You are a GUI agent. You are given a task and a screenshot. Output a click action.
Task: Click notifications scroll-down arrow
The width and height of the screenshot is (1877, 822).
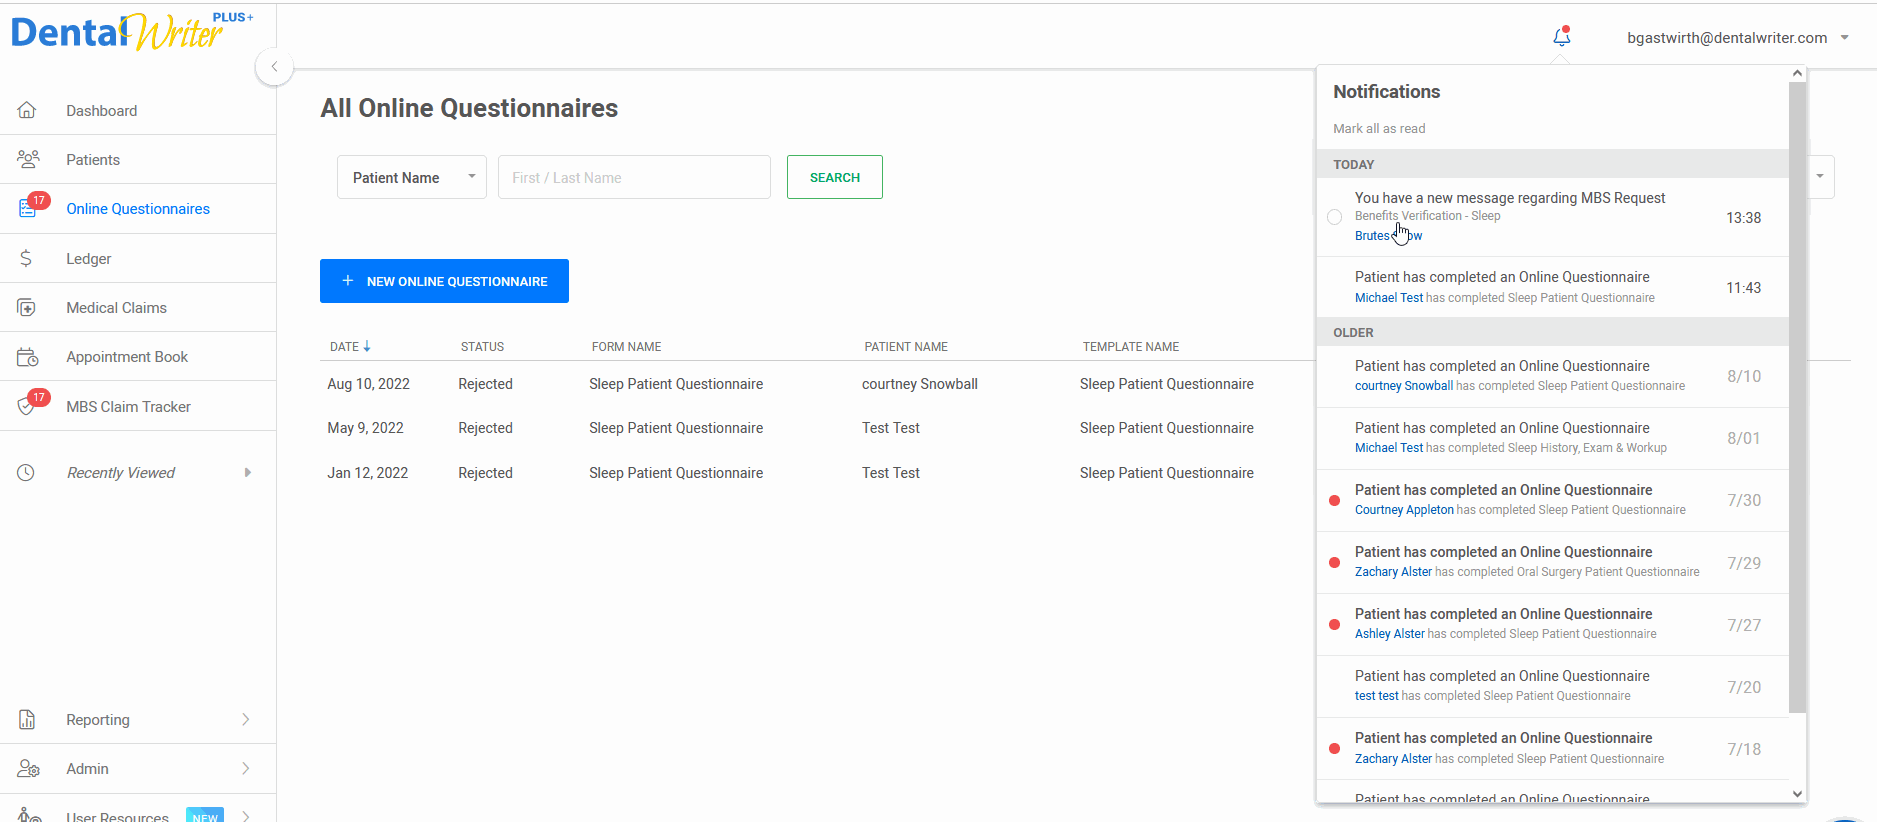(x=1797, y=794)
